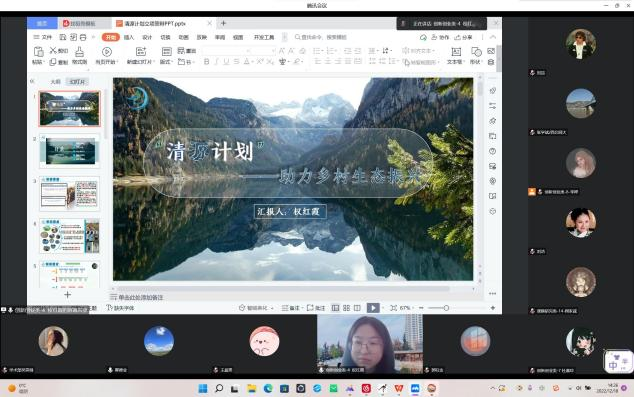Click the Text Box icon in ribbon
Screen dimensions: 634x397
[x=456, y=52]
